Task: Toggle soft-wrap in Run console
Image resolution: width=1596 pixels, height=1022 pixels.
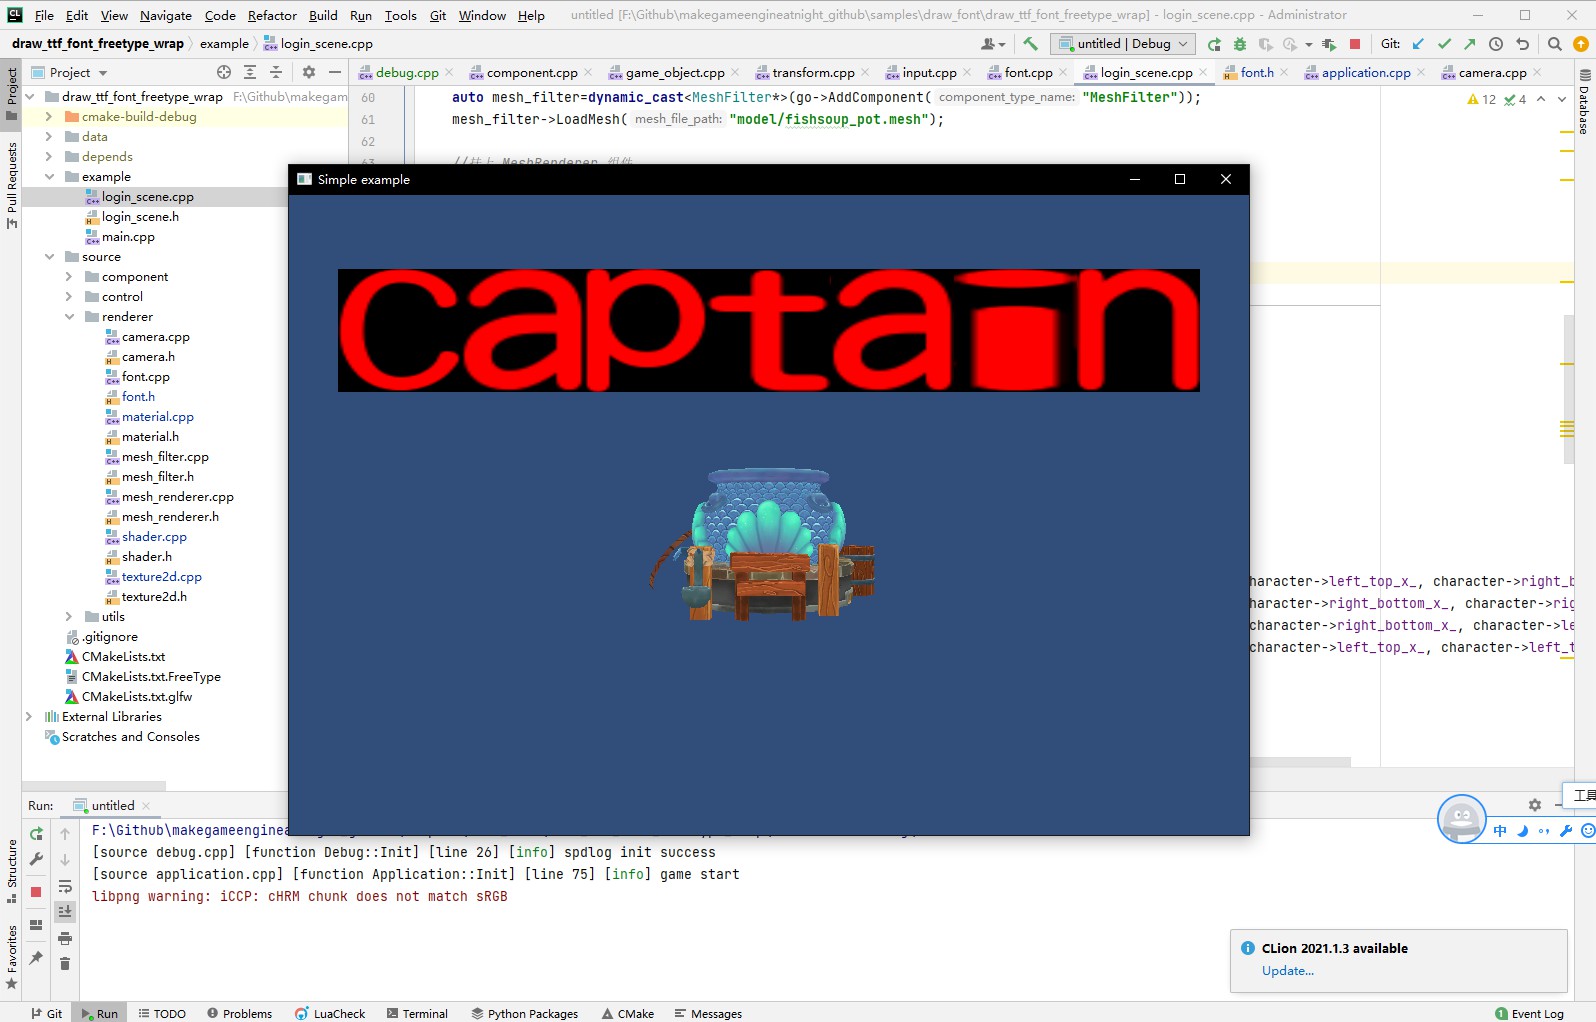Action: click(65, 886)
